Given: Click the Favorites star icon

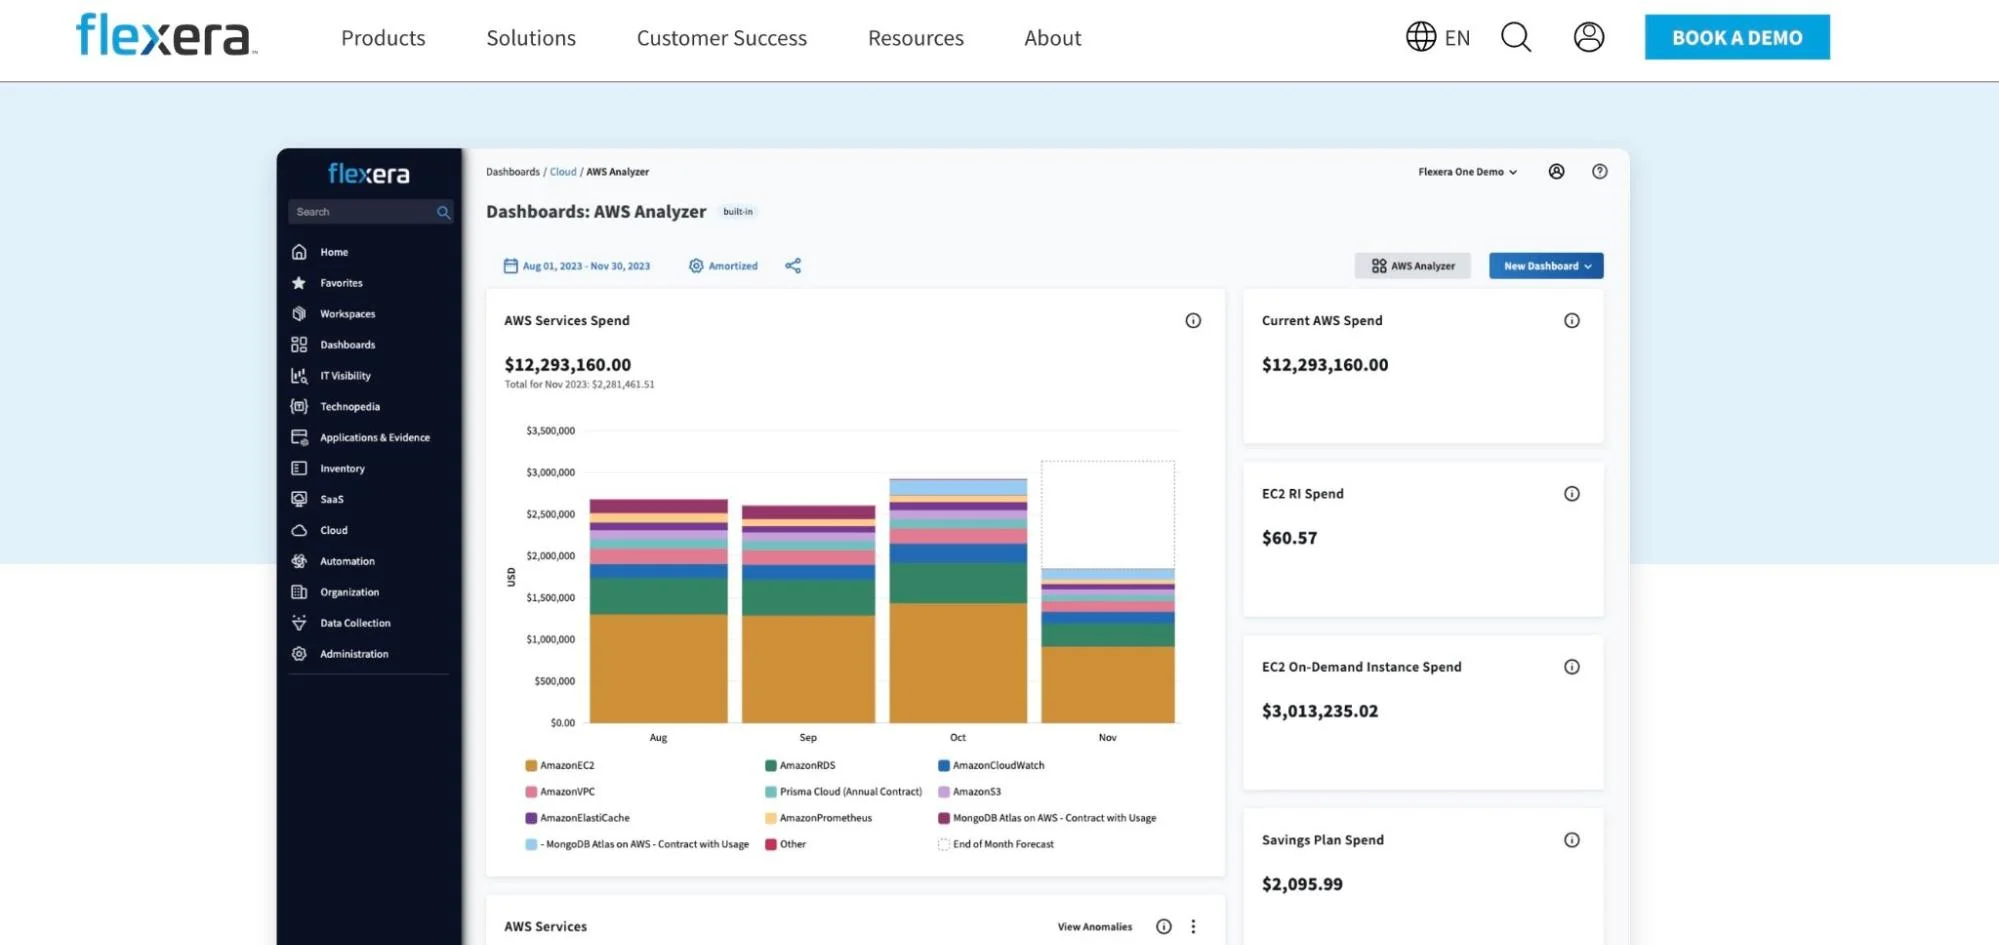Looking at the screenshot, I should [299, 283].
